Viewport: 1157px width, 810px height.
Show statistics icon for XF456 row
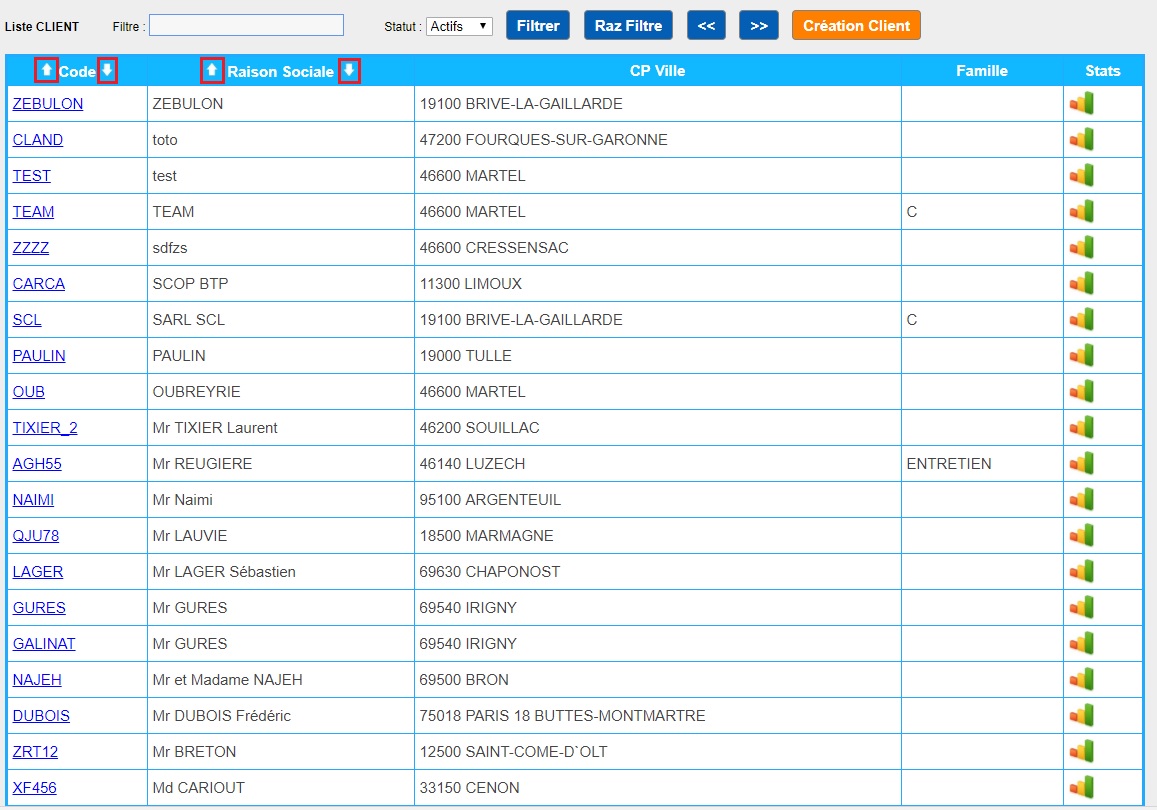[x=1081, y=788]
